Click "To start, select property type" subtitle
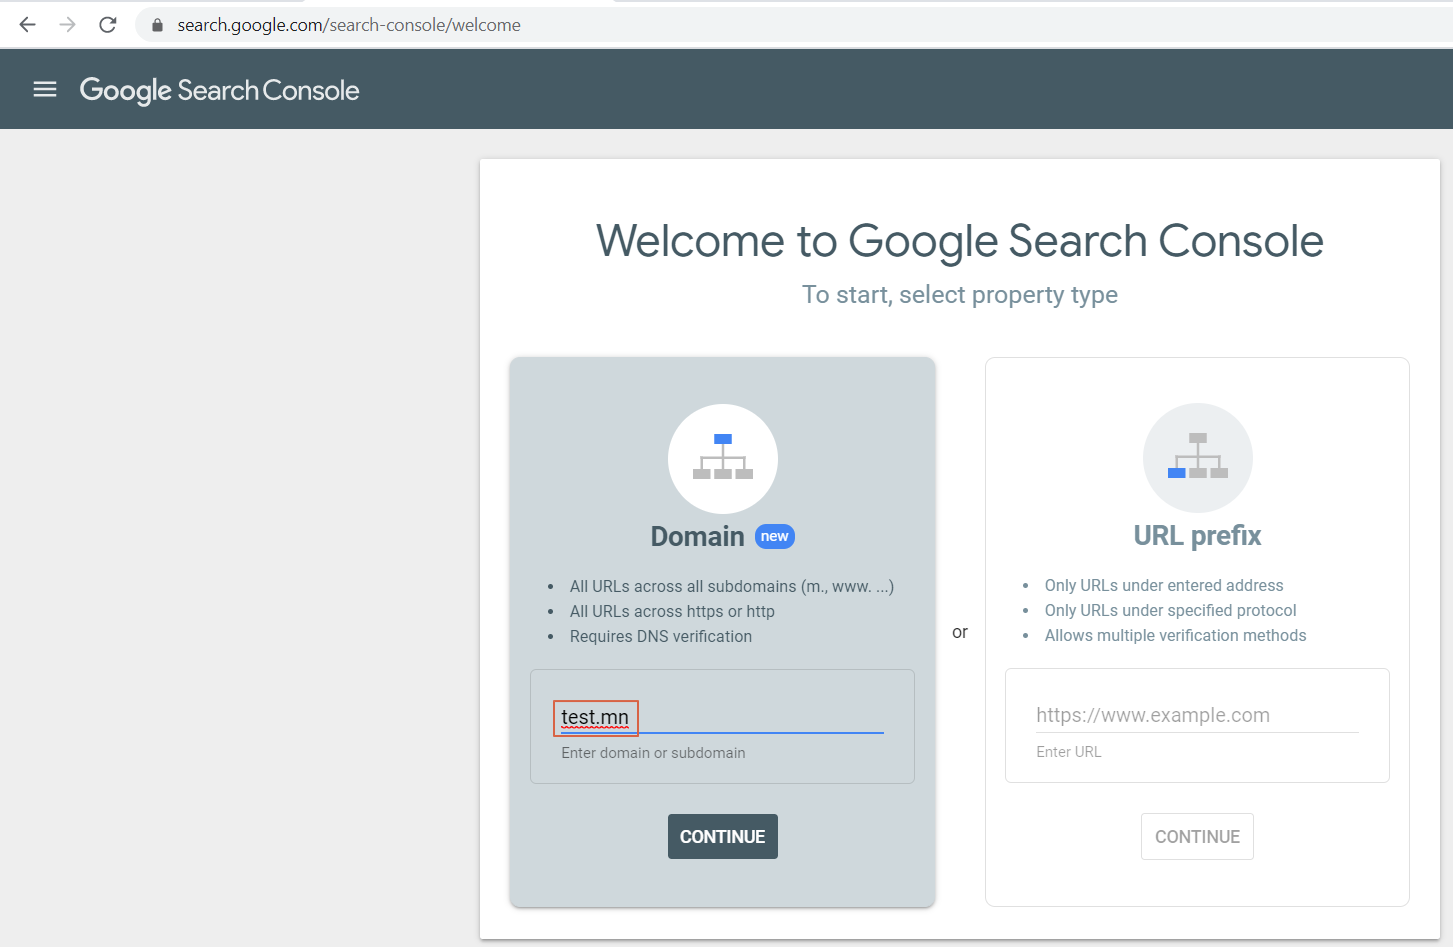 [960, 295]
